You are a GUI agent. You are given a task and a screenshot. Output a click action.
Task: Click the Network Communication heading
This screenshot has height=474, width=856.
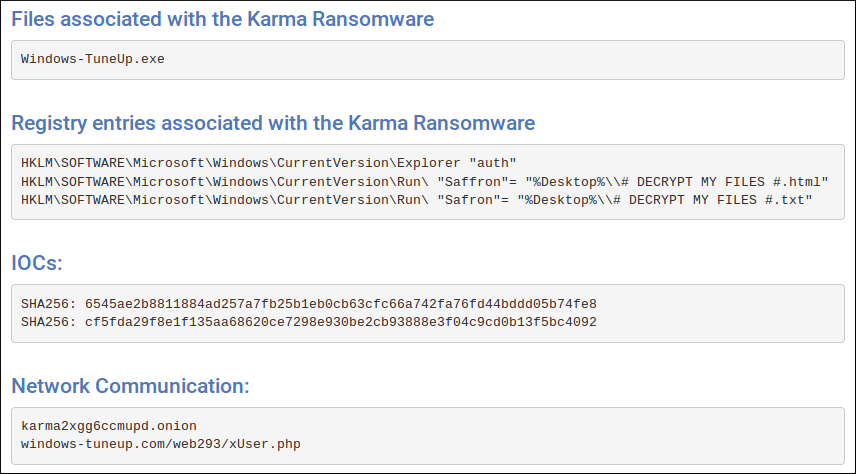[x=130, y=386]
